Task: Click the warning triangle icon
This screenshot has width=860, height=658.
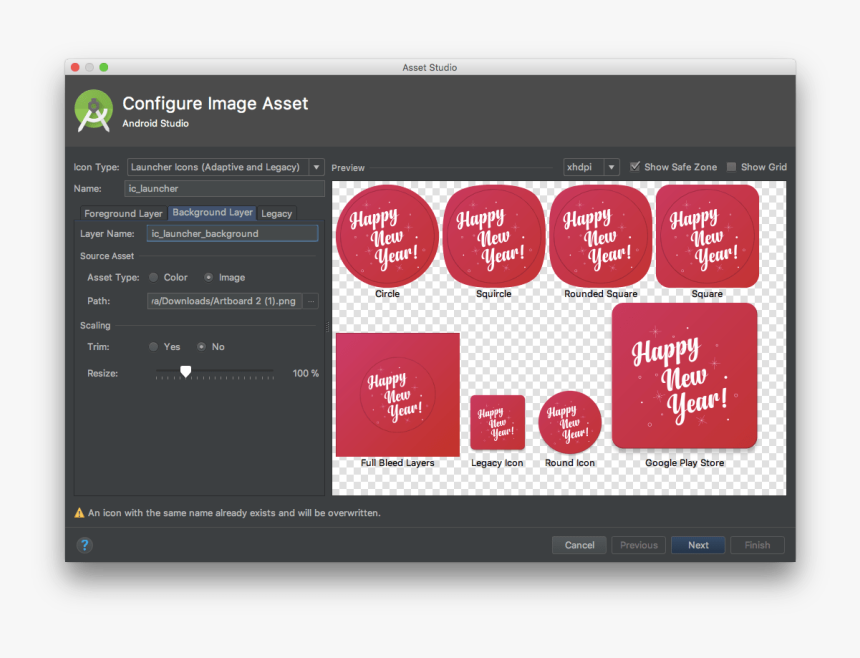Action: tap(79, 513)
